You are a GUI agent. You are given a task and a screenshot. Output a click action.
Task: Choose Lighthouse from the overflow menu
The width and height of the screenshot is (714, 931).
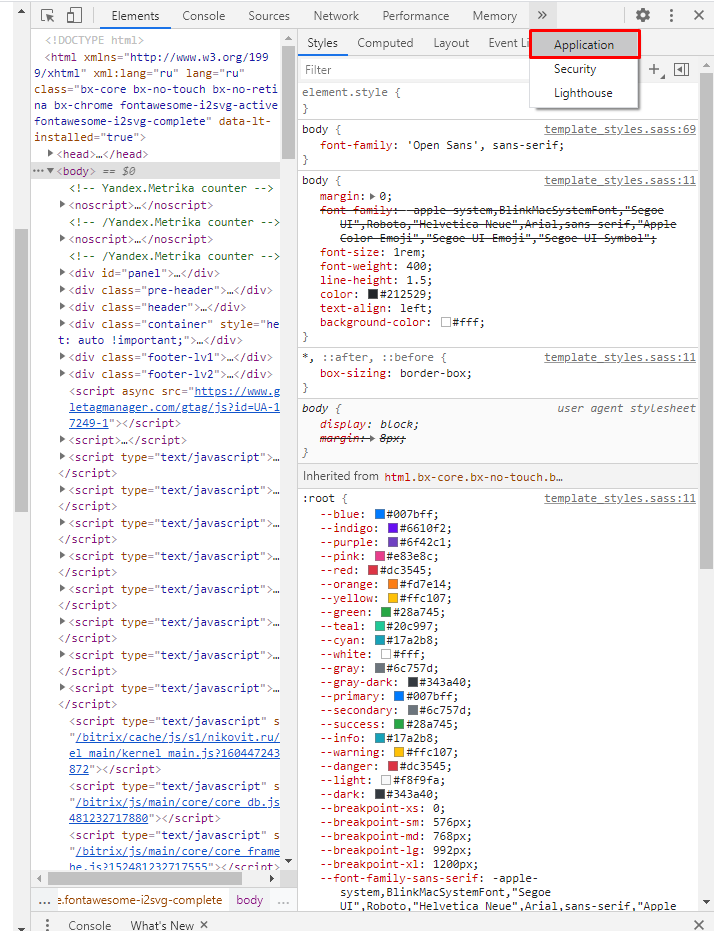pos(585,93)
